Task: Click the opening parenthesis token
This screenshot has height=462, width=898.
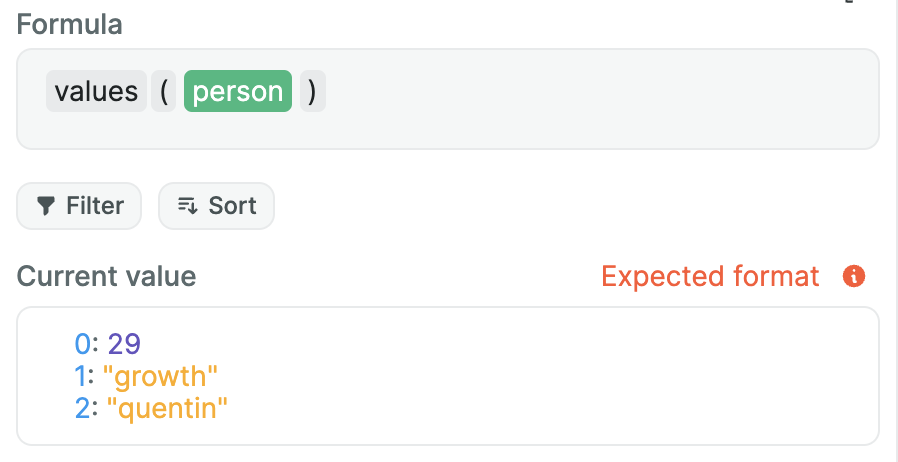Action: (x=164, y=92)
